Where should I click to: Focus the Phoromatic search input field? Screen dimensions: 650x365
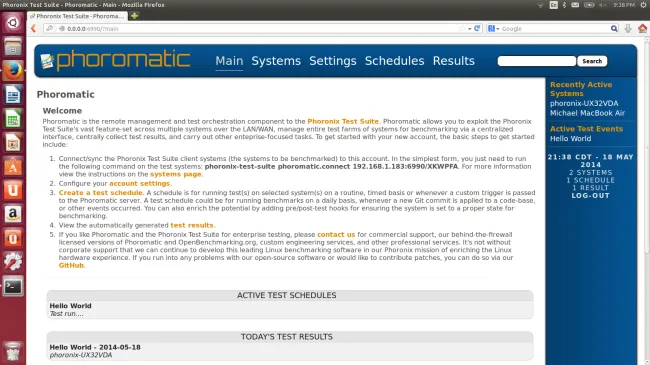(536, 61)
